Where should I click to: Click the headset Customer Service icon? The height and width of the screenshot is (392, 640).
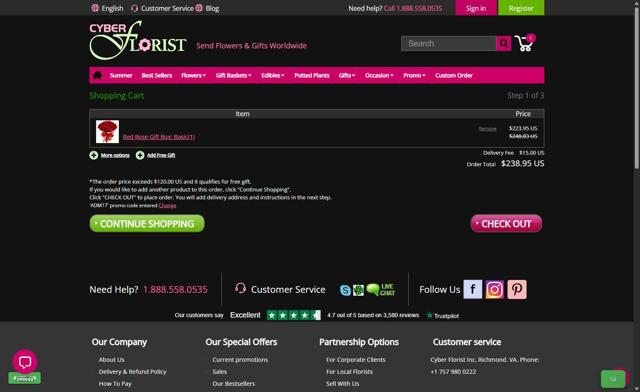tap(240, 289)
